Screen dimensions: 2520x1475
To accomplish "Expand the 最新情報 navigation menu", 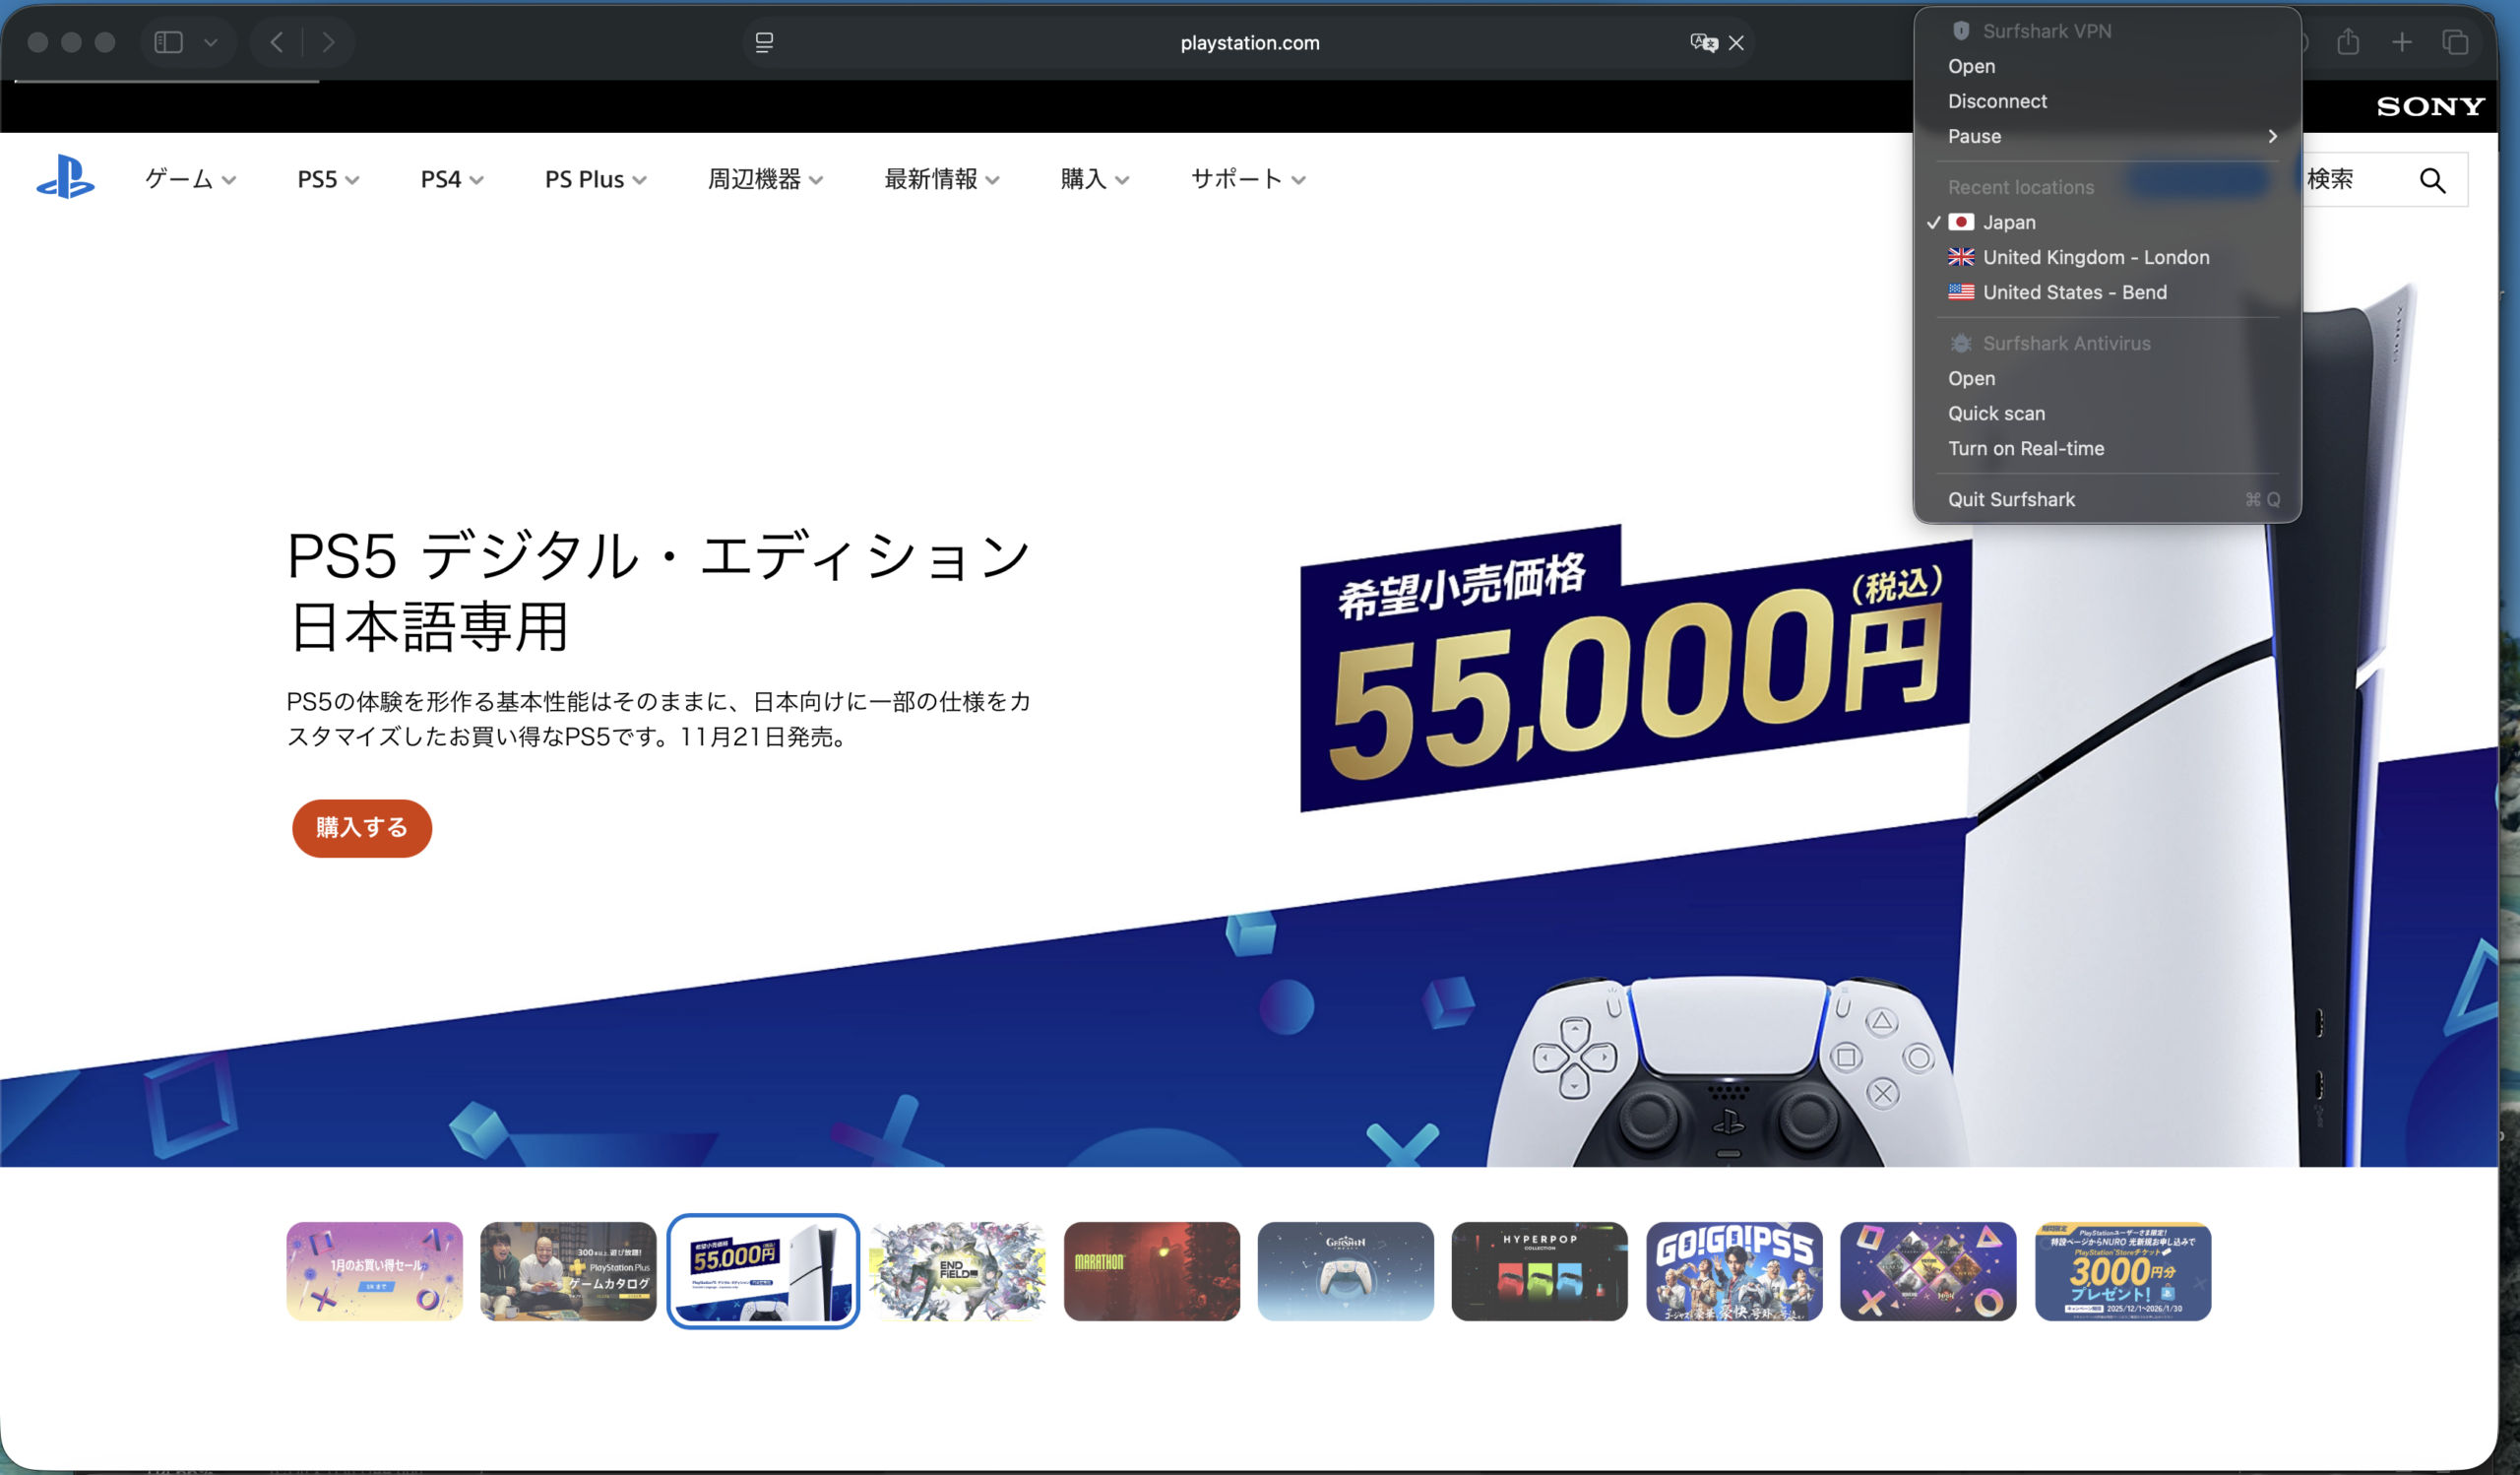I will pyautogui.click(x=942, y=179).
